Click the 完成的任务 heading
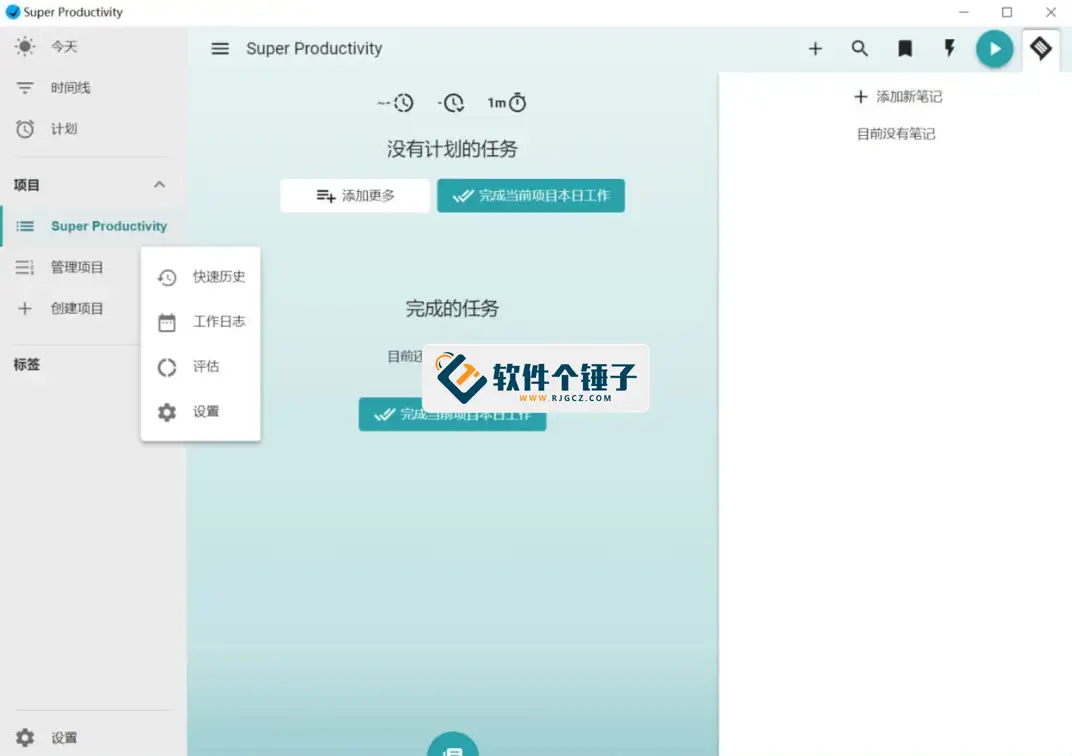This screenshot has height=756, width=1072. 453,308
